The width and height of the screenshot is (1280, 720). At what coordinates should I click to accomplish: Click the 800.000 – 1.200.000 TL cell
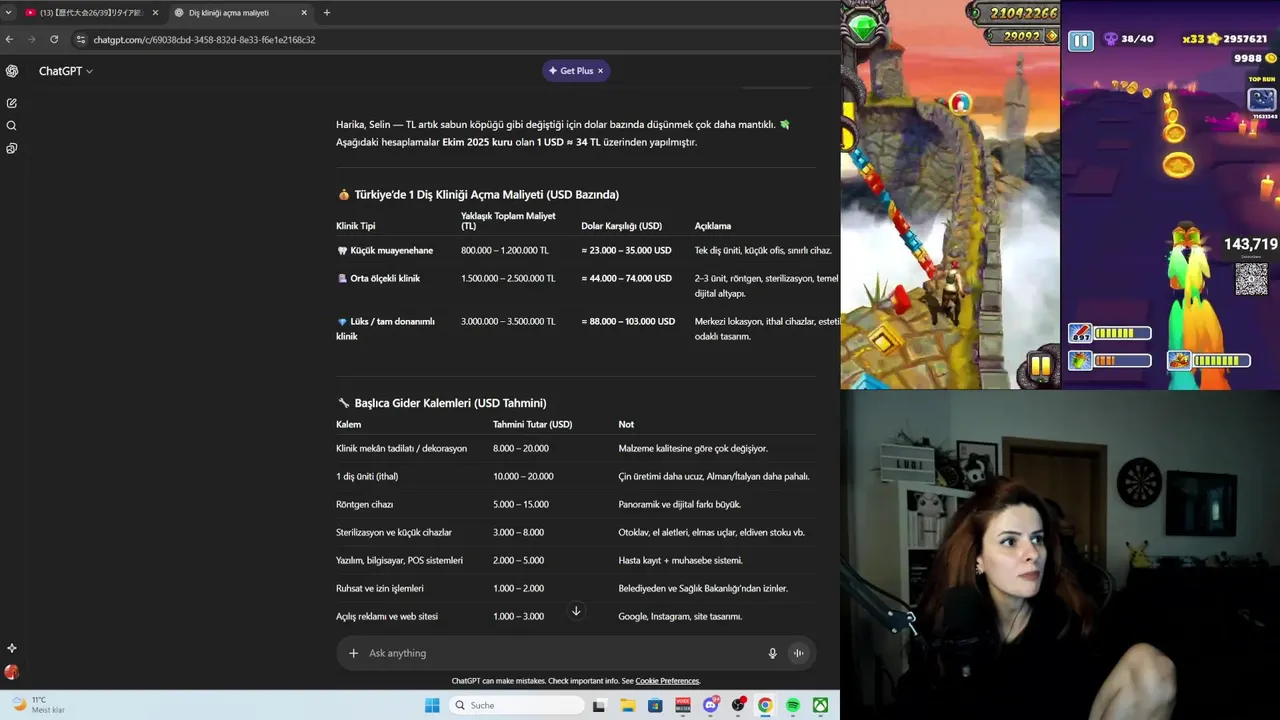[504, 250]
